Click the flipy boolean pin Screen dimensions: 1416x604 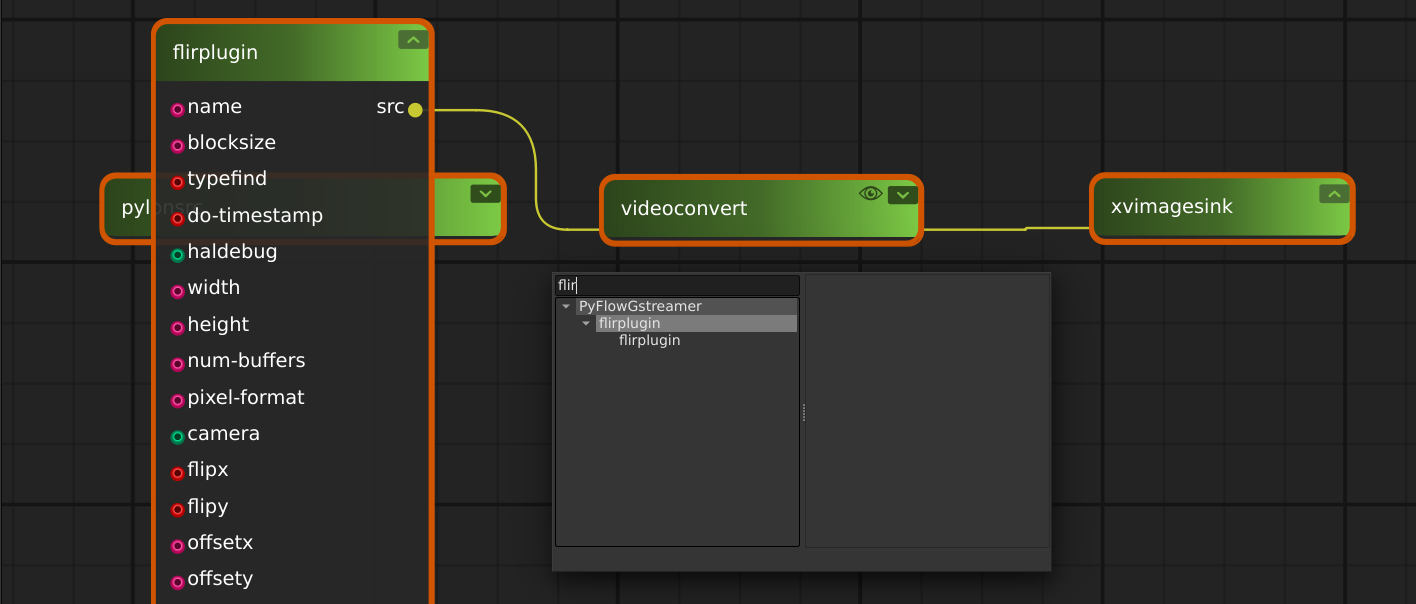(178, 509)
